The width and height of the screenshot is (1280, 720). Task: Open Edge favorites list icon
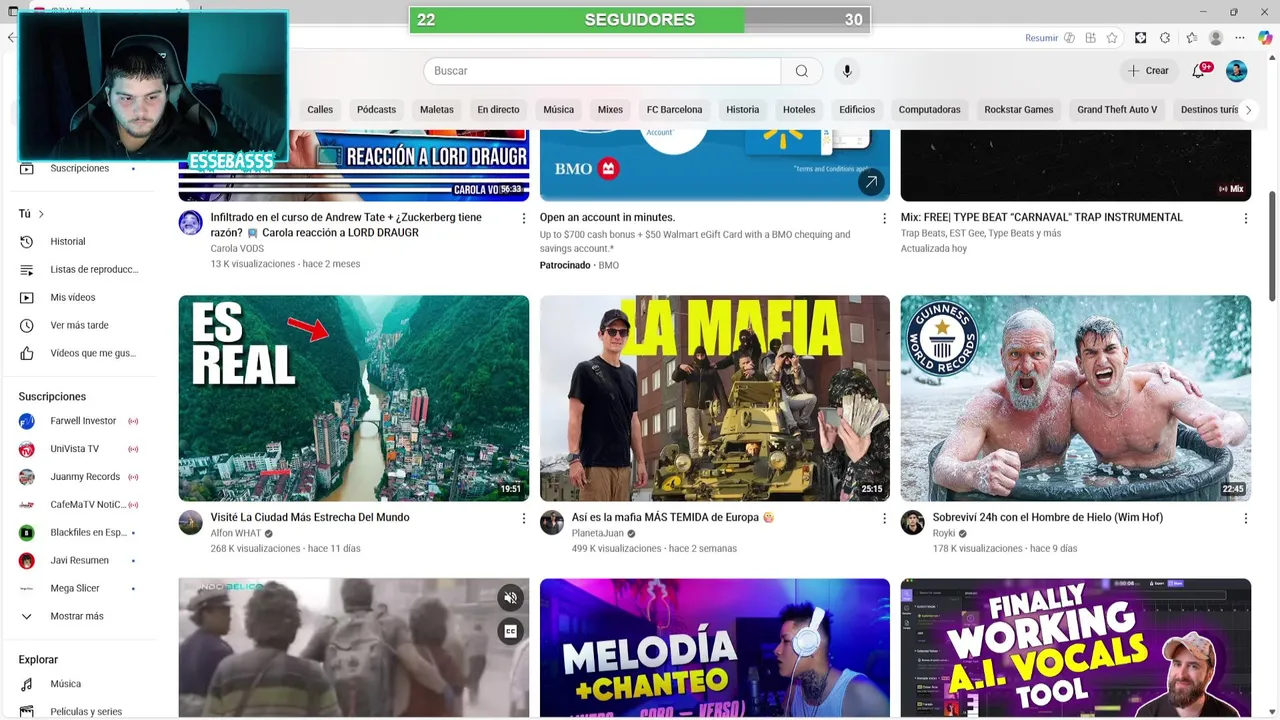click(1191, 38)
